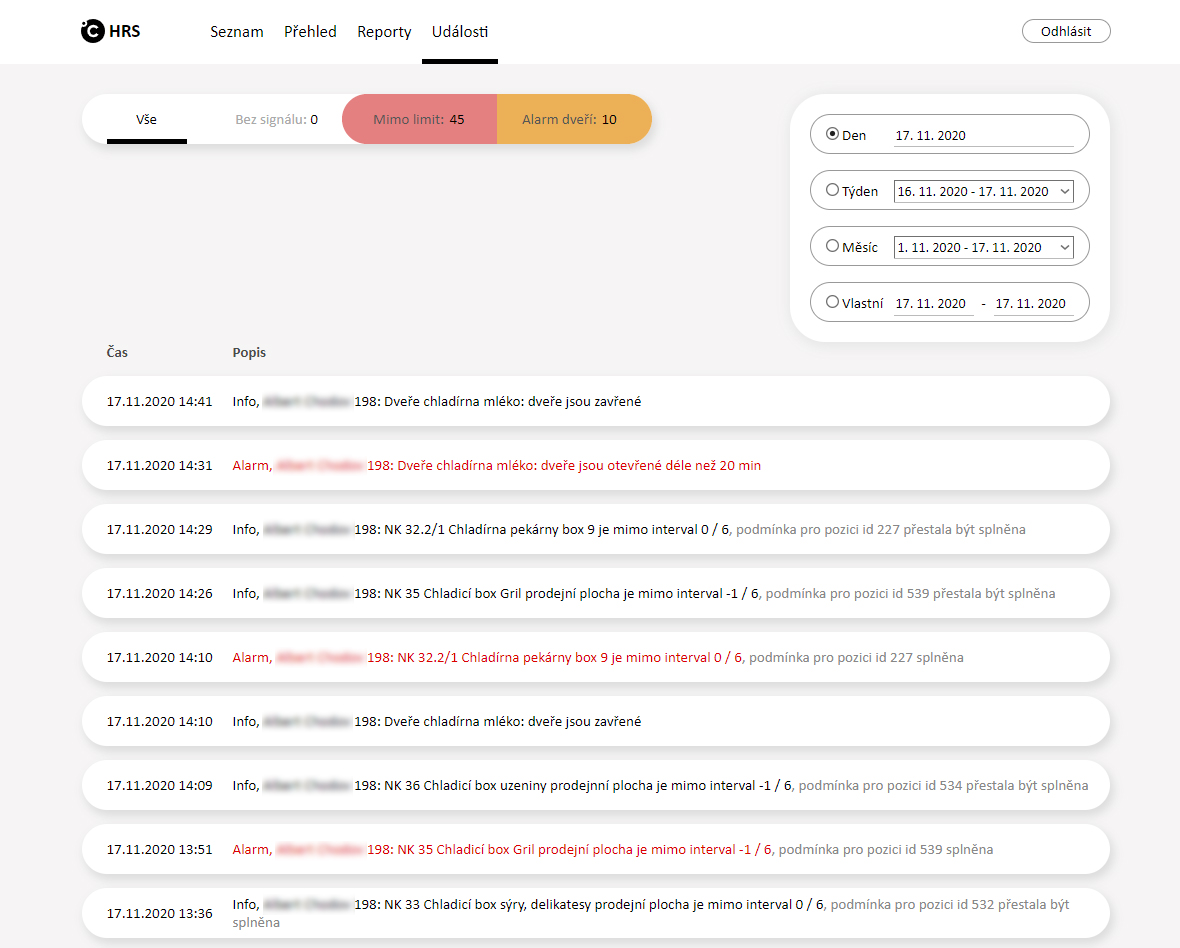Open the Seznam menu item
Image resolution: width=1180 pixels, height=948 pixels.
click(x=236, y=32)
